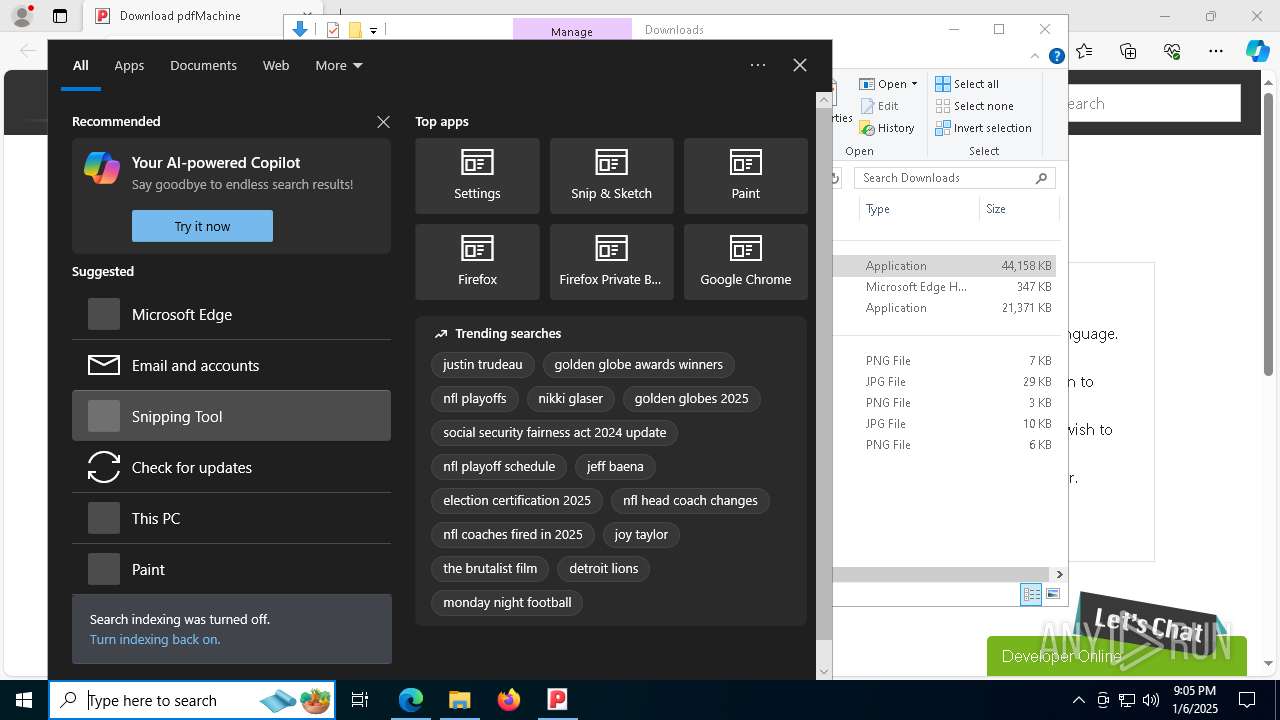This screenshot has width=1280, height=720.
Task: Search trending topic monday night football
Action: [507, 602]
